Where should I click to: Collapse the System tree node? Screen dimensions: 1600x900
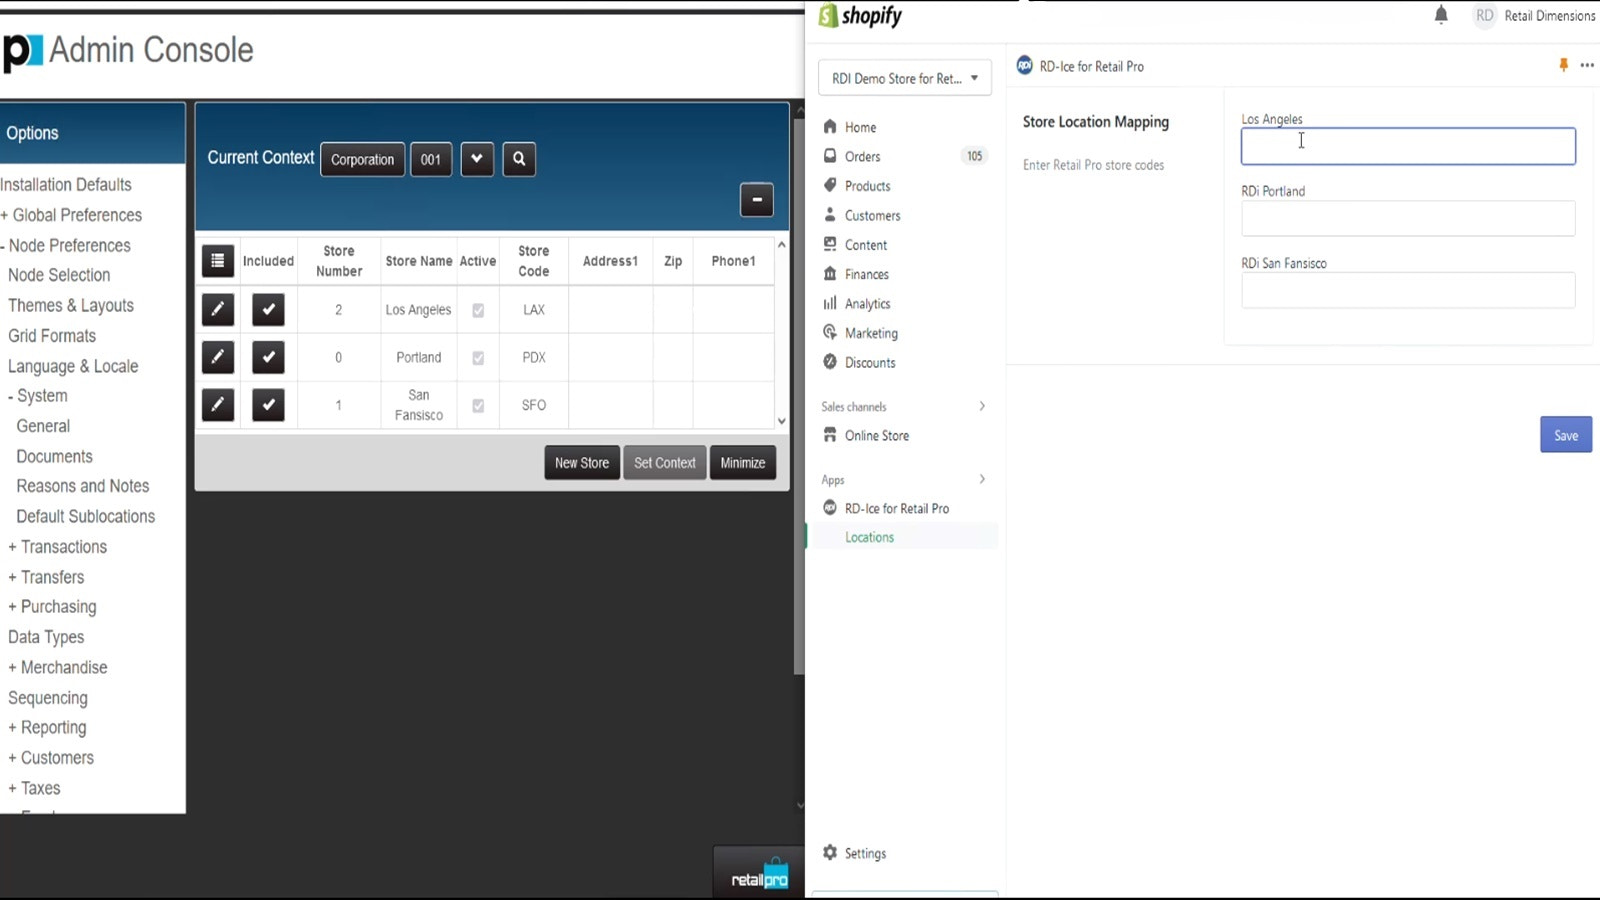pos(38,396)
